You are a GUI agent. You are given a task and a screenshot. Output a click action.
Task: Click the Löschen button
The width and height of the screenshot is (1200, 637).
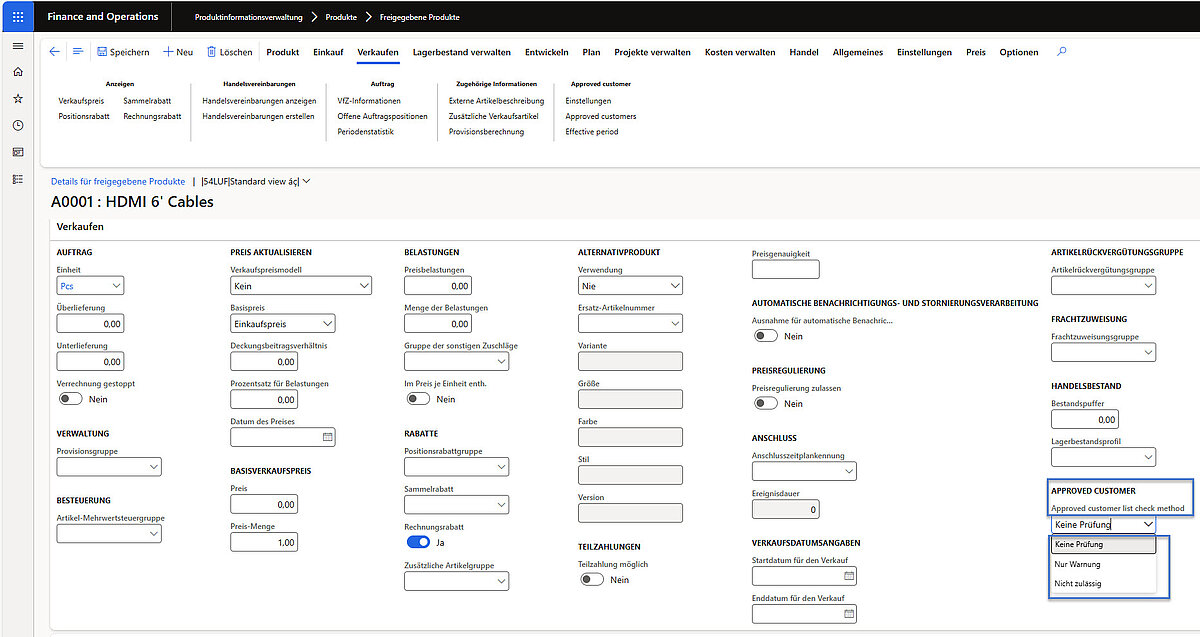229,52
